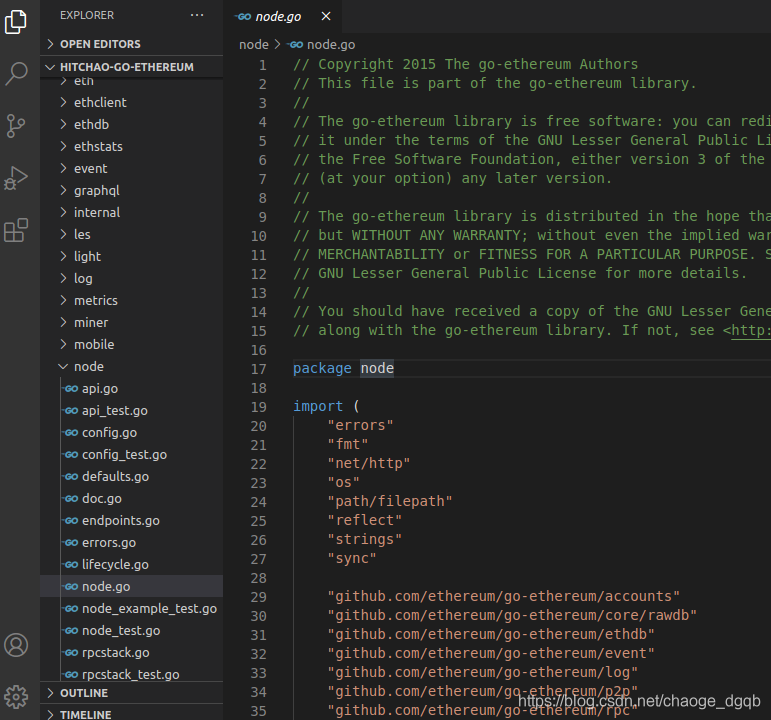Click the word package on line 17

pyautogui.click(x=322, y=368)
